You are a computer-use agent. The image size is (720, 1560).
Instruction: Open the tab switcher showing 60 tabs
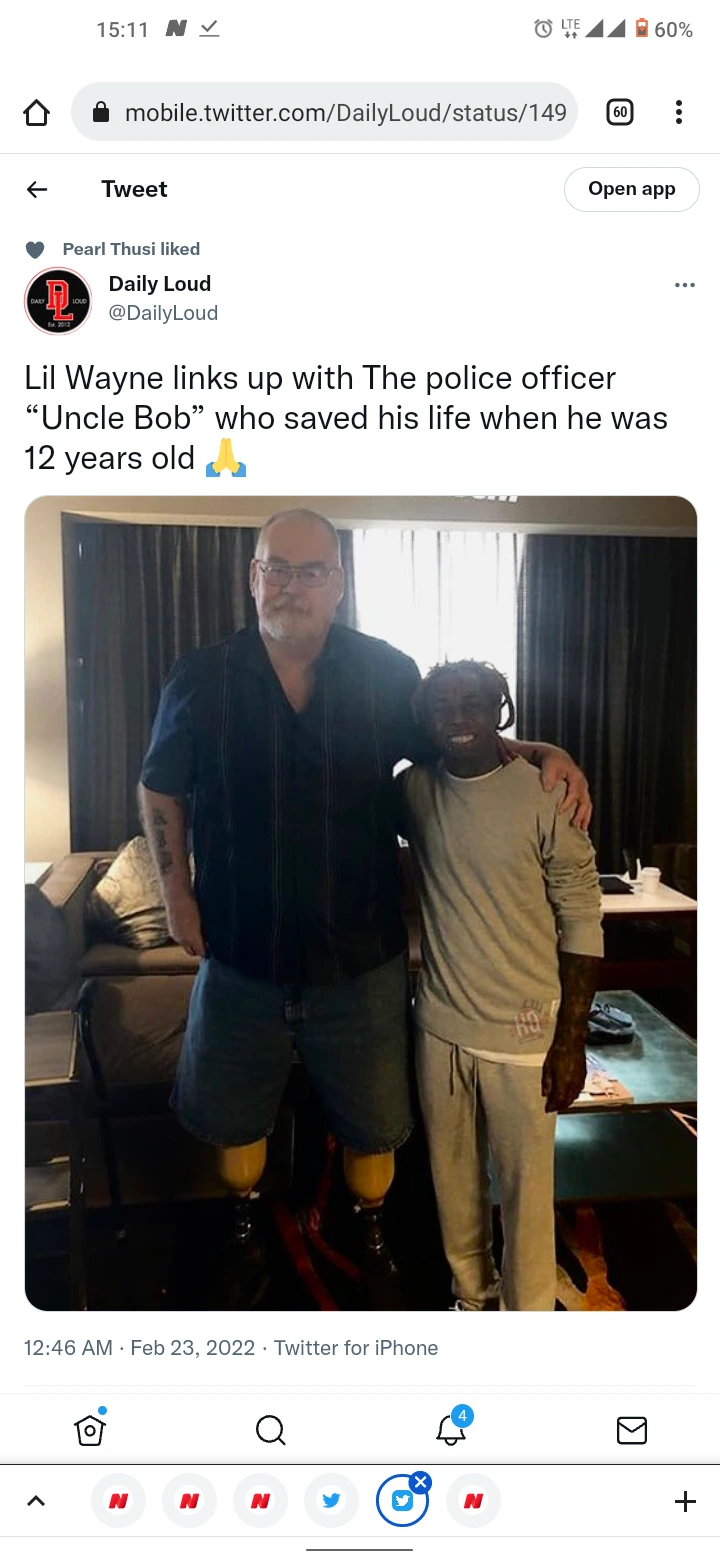point(620,113)
